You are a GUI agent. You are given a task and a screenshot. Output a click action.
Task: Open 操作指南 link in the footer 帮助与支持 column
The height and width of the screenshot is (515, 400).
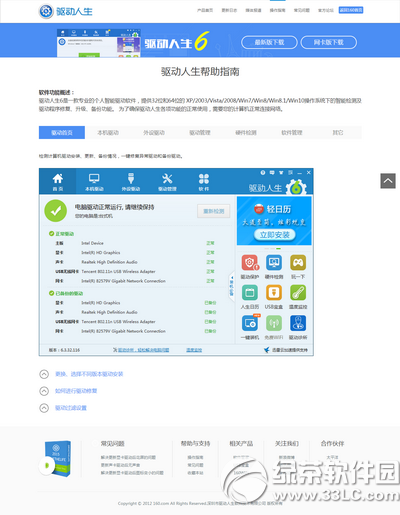point(195,458)
